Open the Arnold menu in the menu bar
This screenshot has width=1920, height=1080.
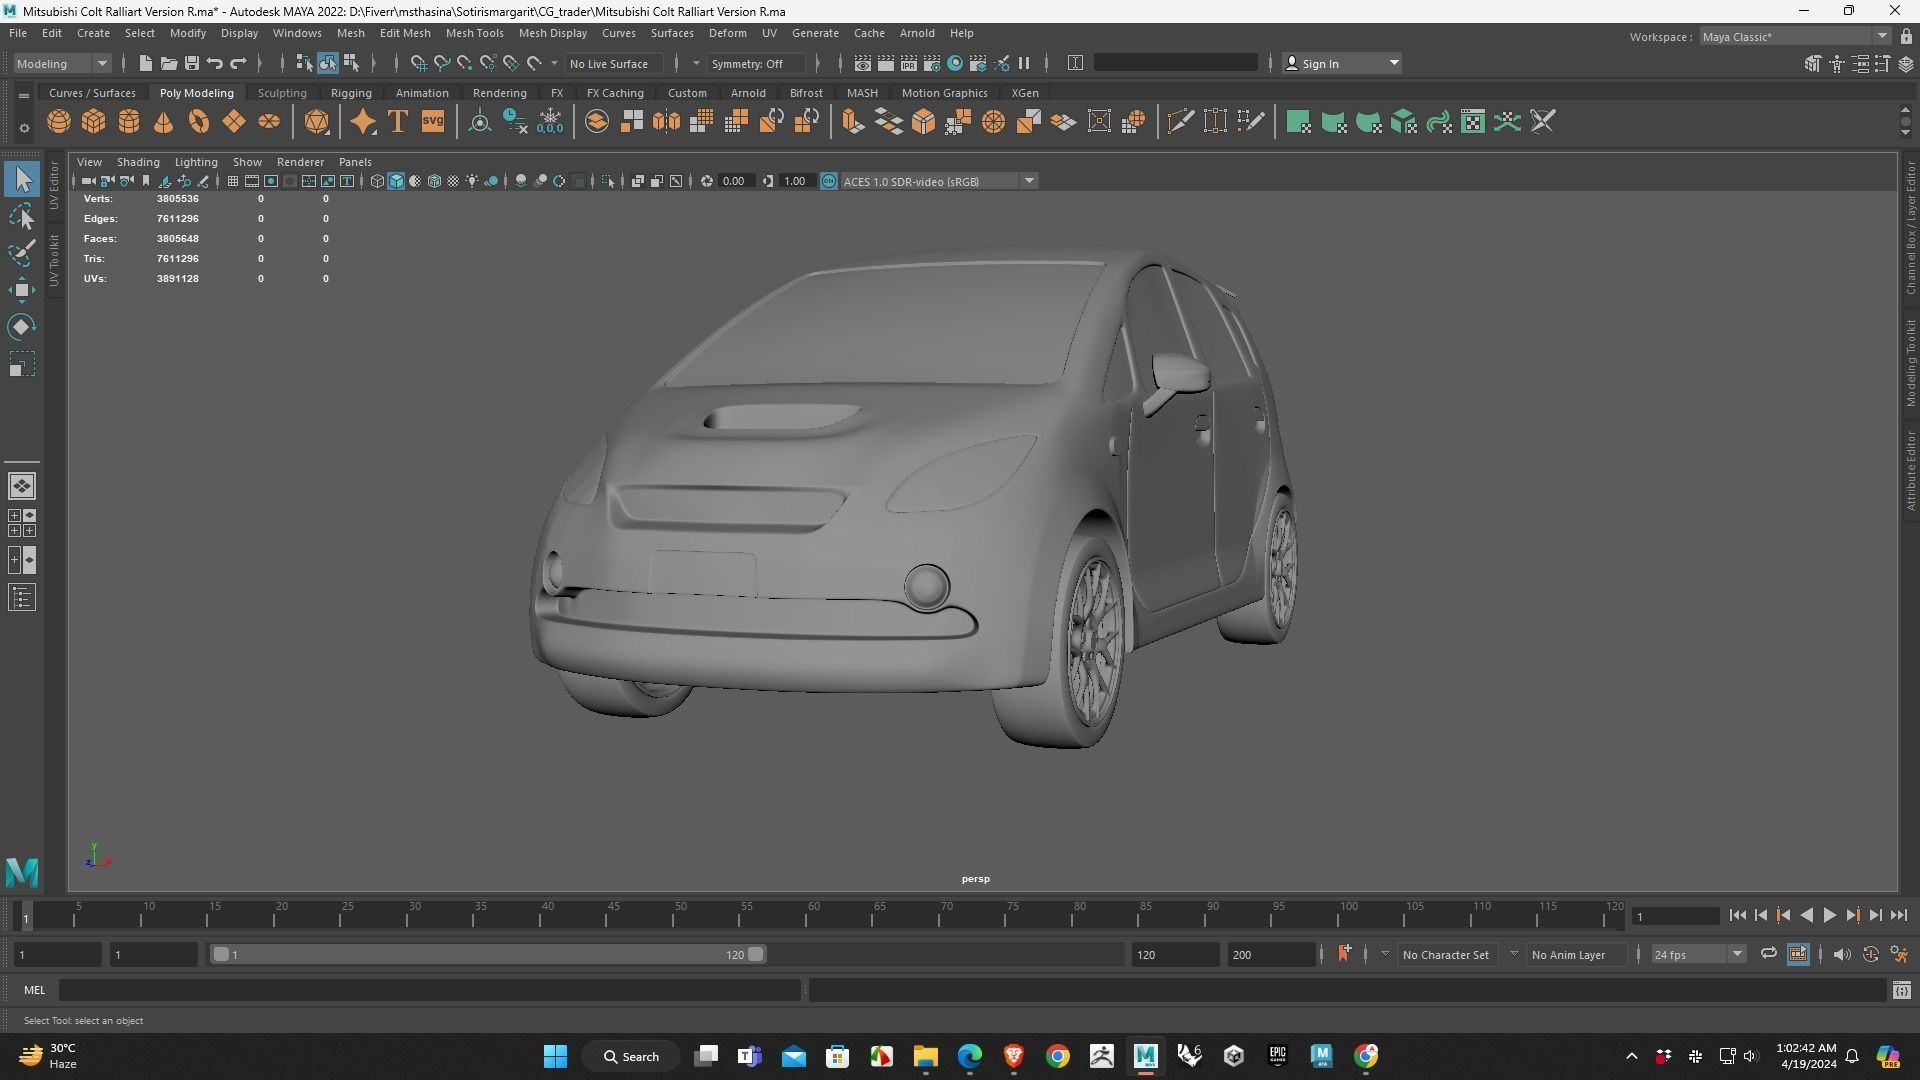pyautogui.click(x=917, y=33)
